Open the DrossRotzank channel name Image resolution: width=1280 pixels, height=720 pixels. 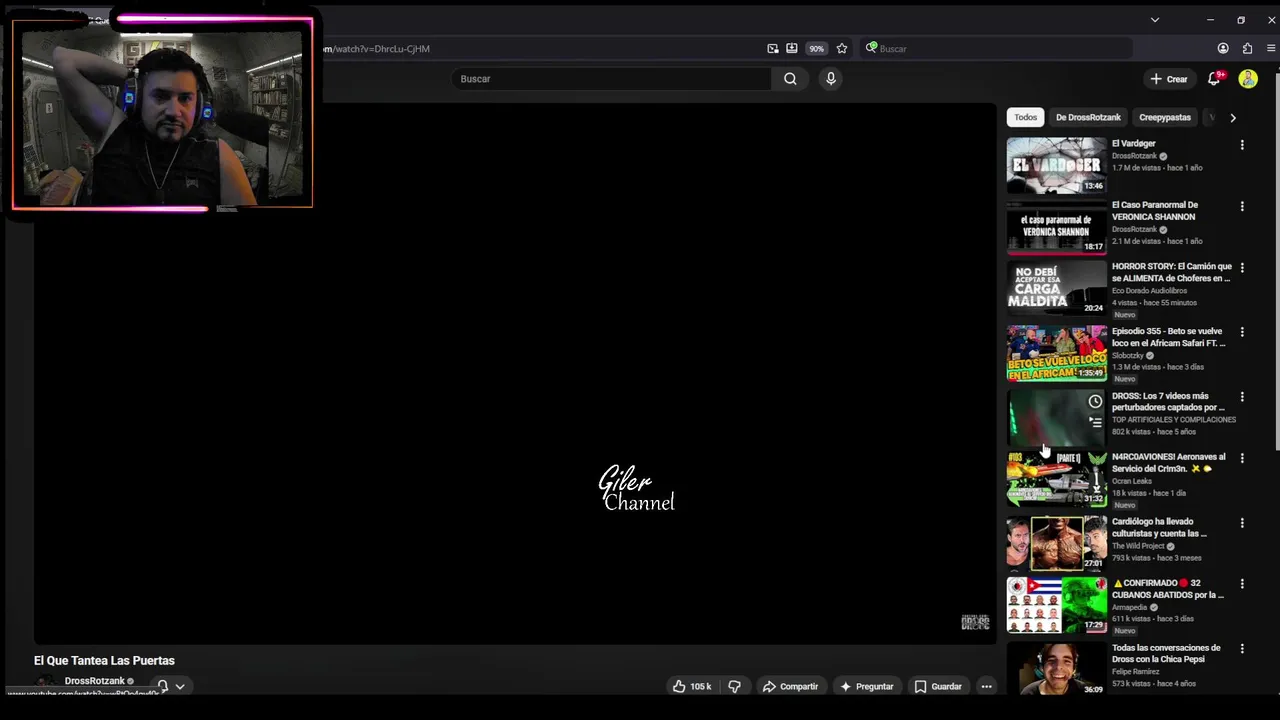[x=94, y=681]
